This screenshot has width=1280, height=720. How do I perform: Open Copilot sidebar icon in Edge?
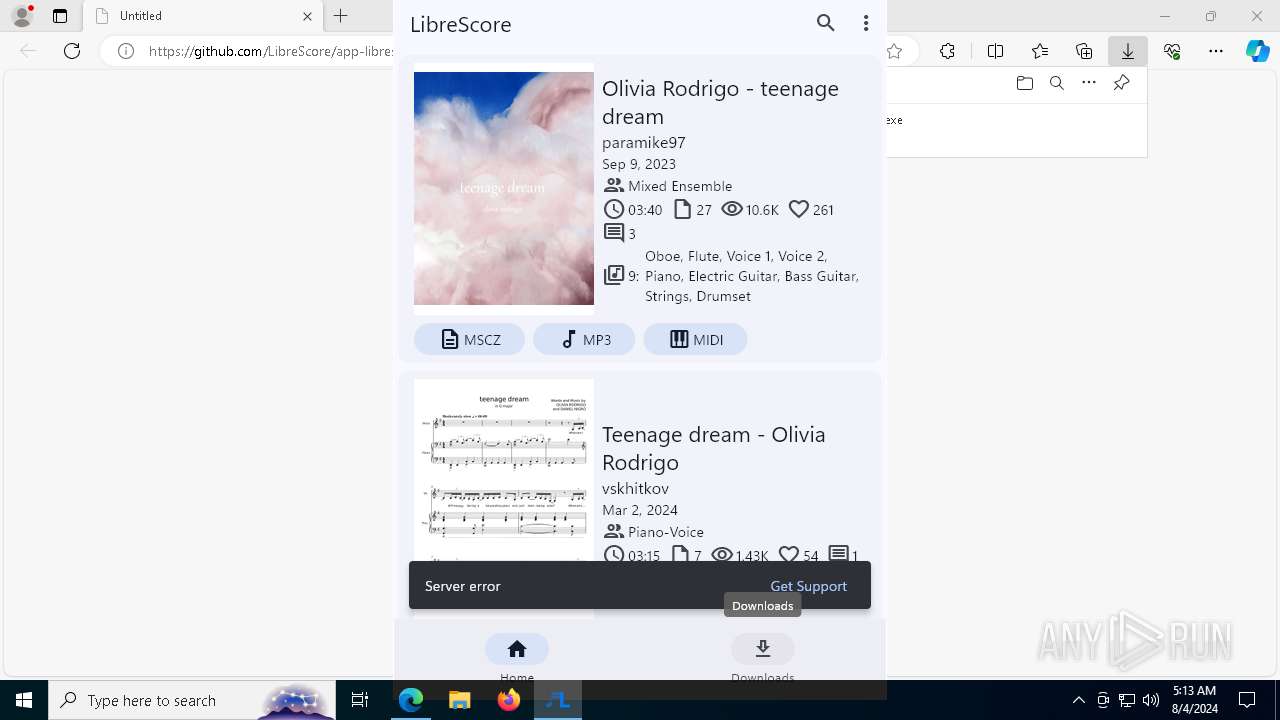click(1258, 51)
